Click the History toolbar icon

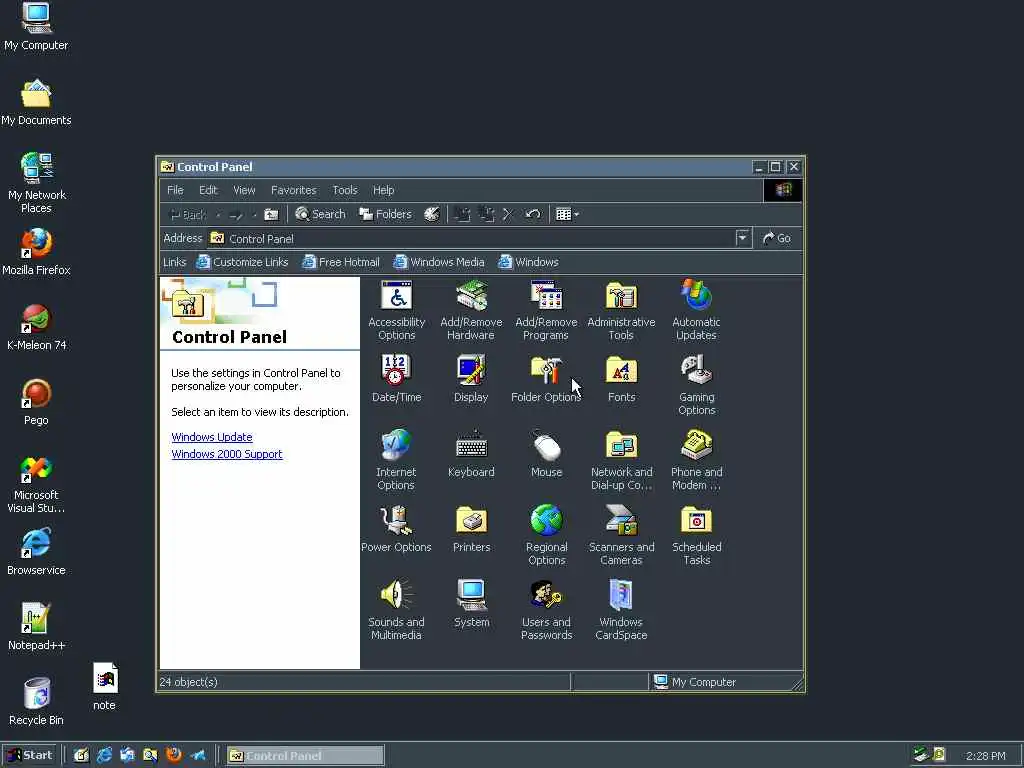click(432, 214)
